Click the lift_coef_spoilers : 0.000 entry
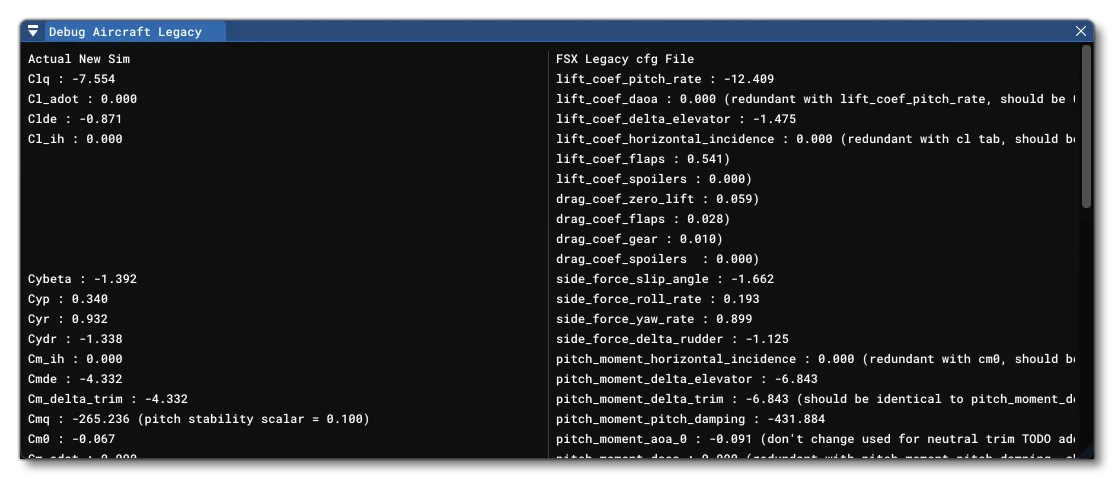 [654, 178]
